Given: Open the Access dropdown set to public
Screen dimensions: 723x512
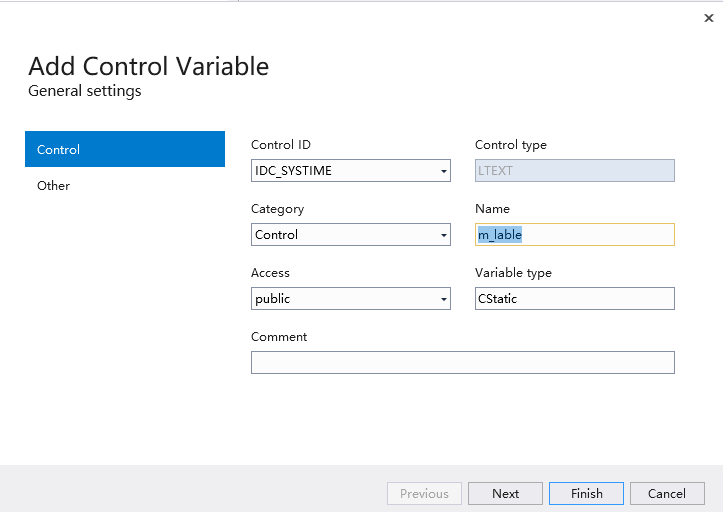Looking at the screenshot, I should tap(443, 299).
